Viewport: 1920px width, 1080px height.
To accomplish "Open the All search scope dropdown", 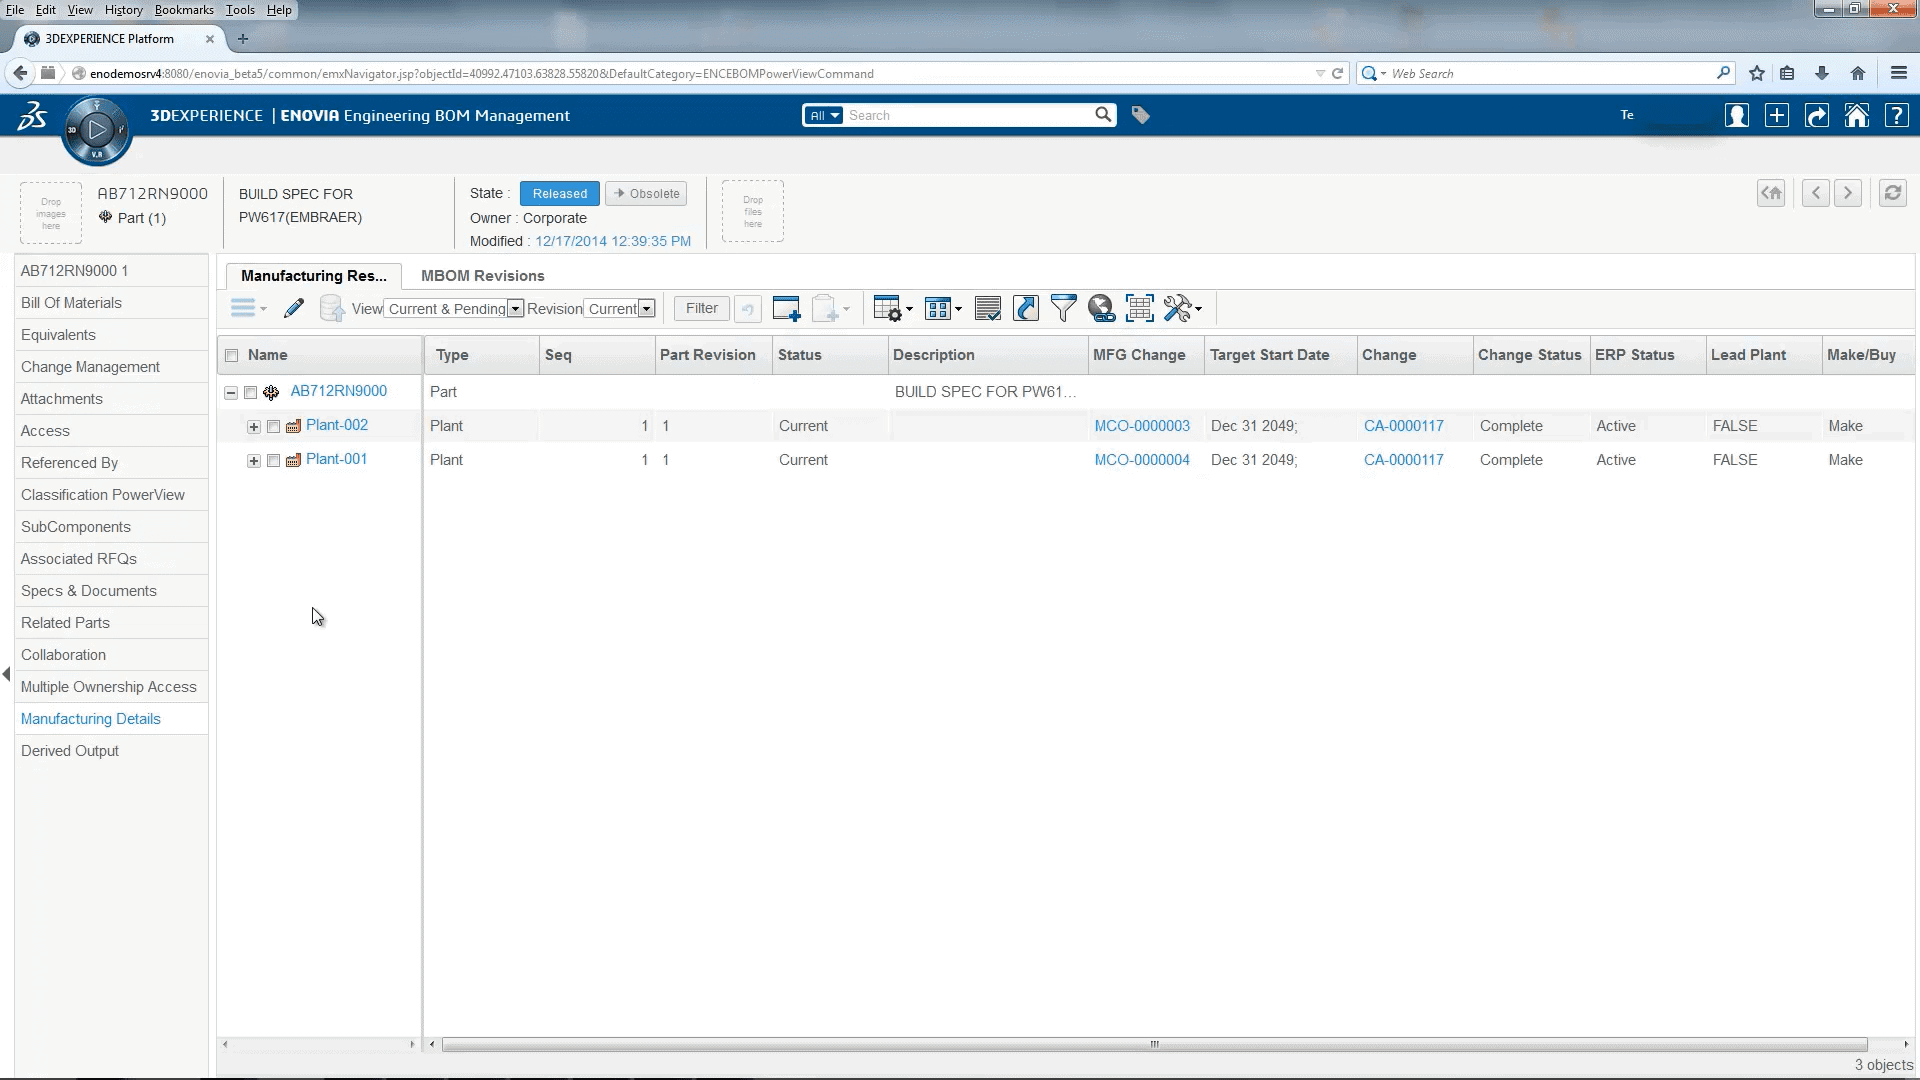I will 824,115.
